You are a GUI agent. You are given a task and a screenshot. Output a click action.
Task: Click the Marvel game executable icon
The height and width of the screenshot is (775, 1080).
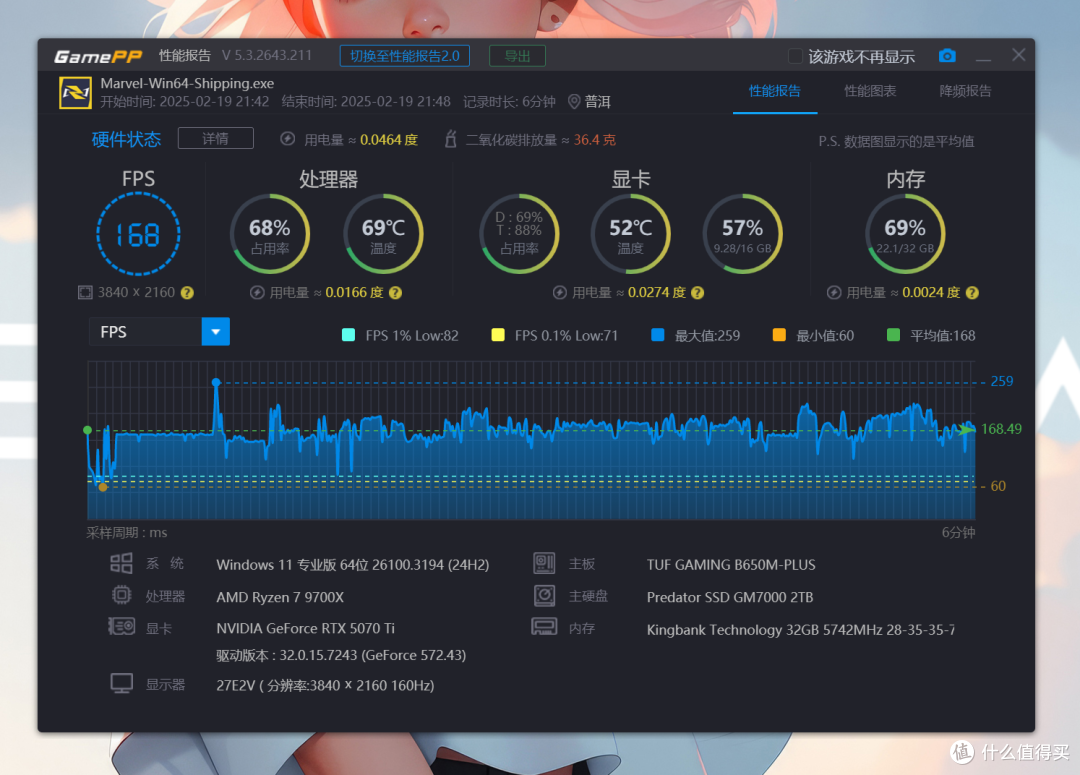coord(75,93)
